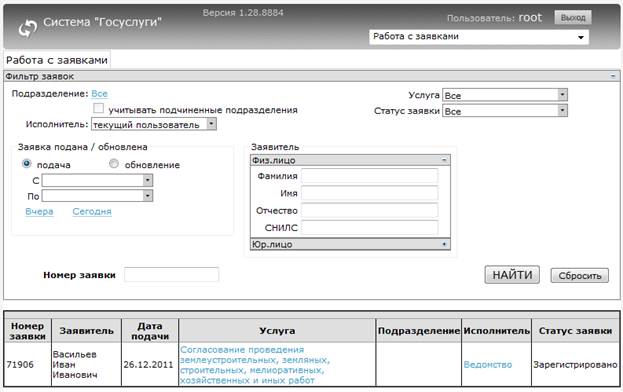The width and height of the screenshot is (623, 392).
Task: Click the Отчество input field
Action: coord(370,210)
